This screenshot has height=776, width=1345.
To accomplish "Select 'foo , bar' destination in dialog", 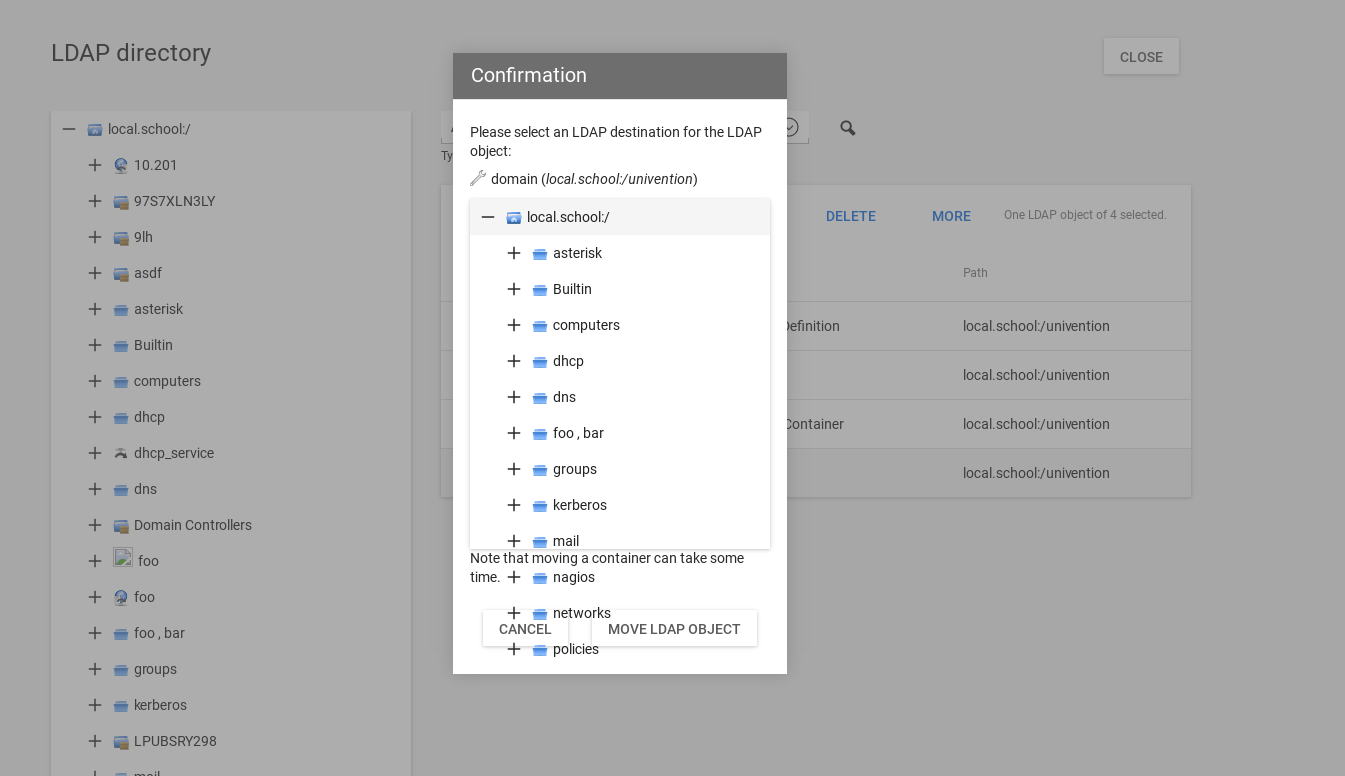I will pos(578,433).
